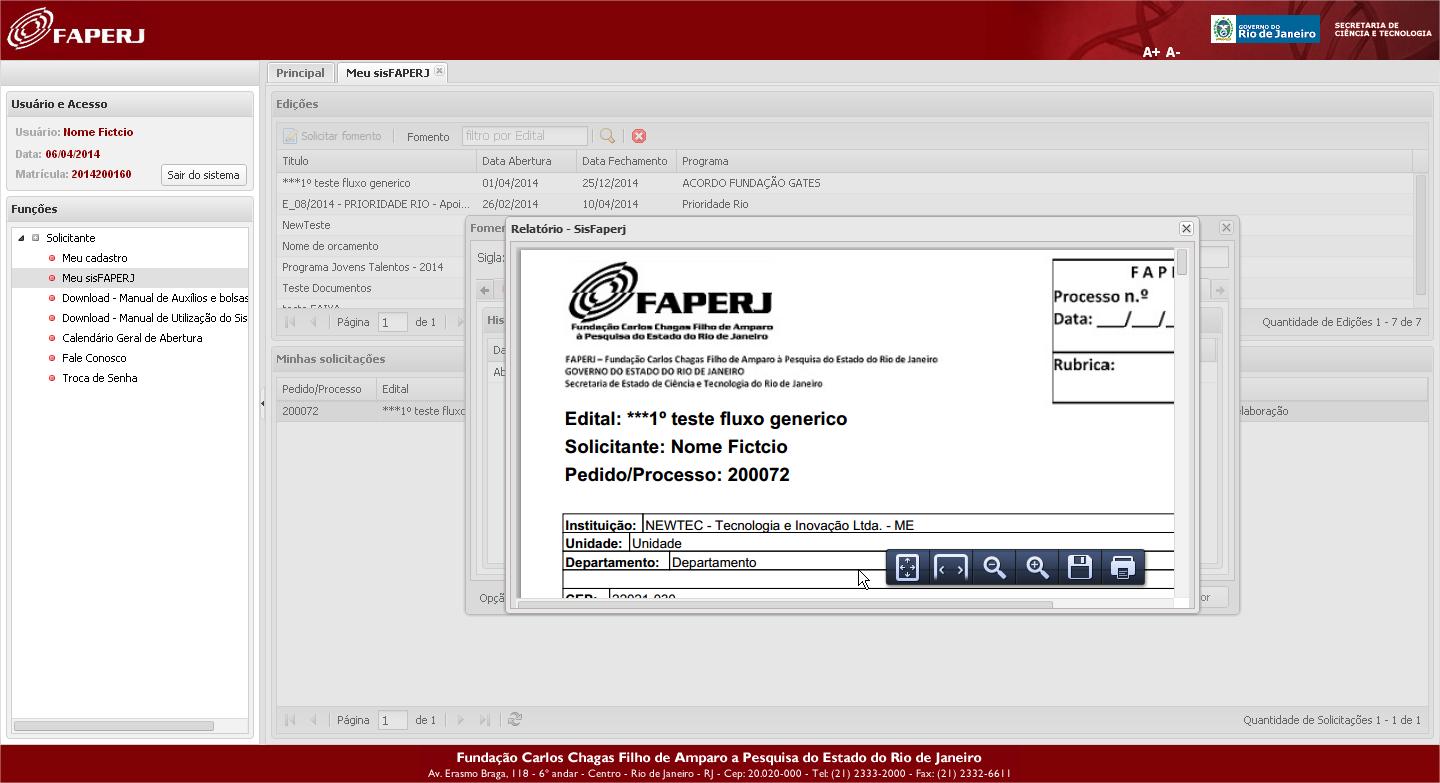The height and width of the screenshot is (783, 1440).
Task: Sort by Data Fechamento column header
Action: click(627, 161)
